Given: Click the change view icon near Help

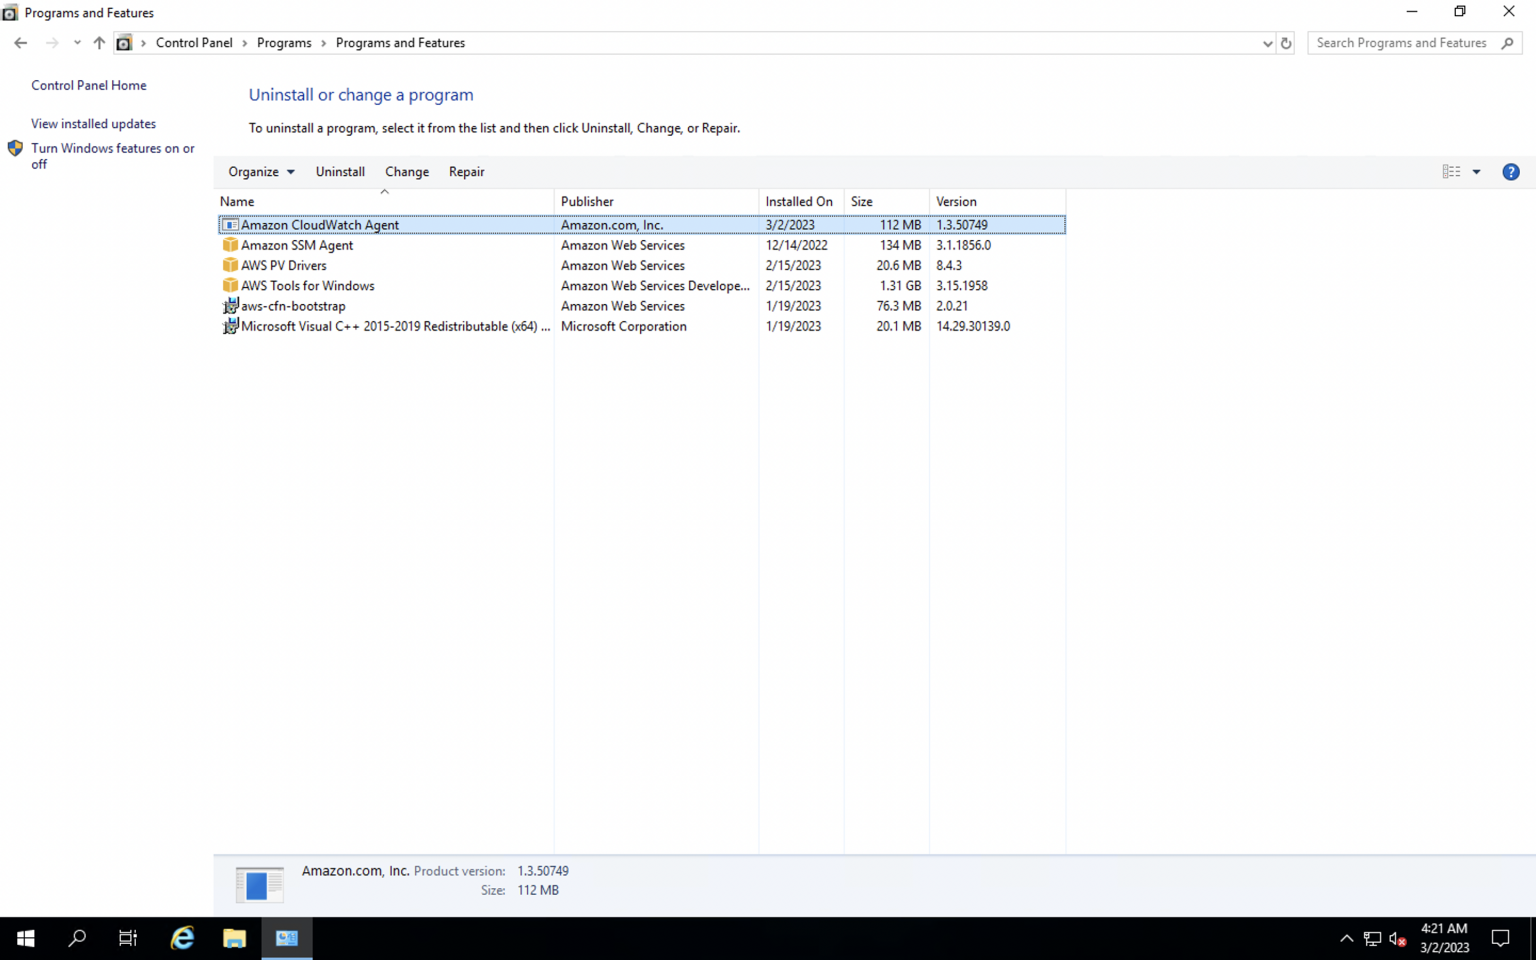Looking at the screenshot, I should [x=1451, y=171].
